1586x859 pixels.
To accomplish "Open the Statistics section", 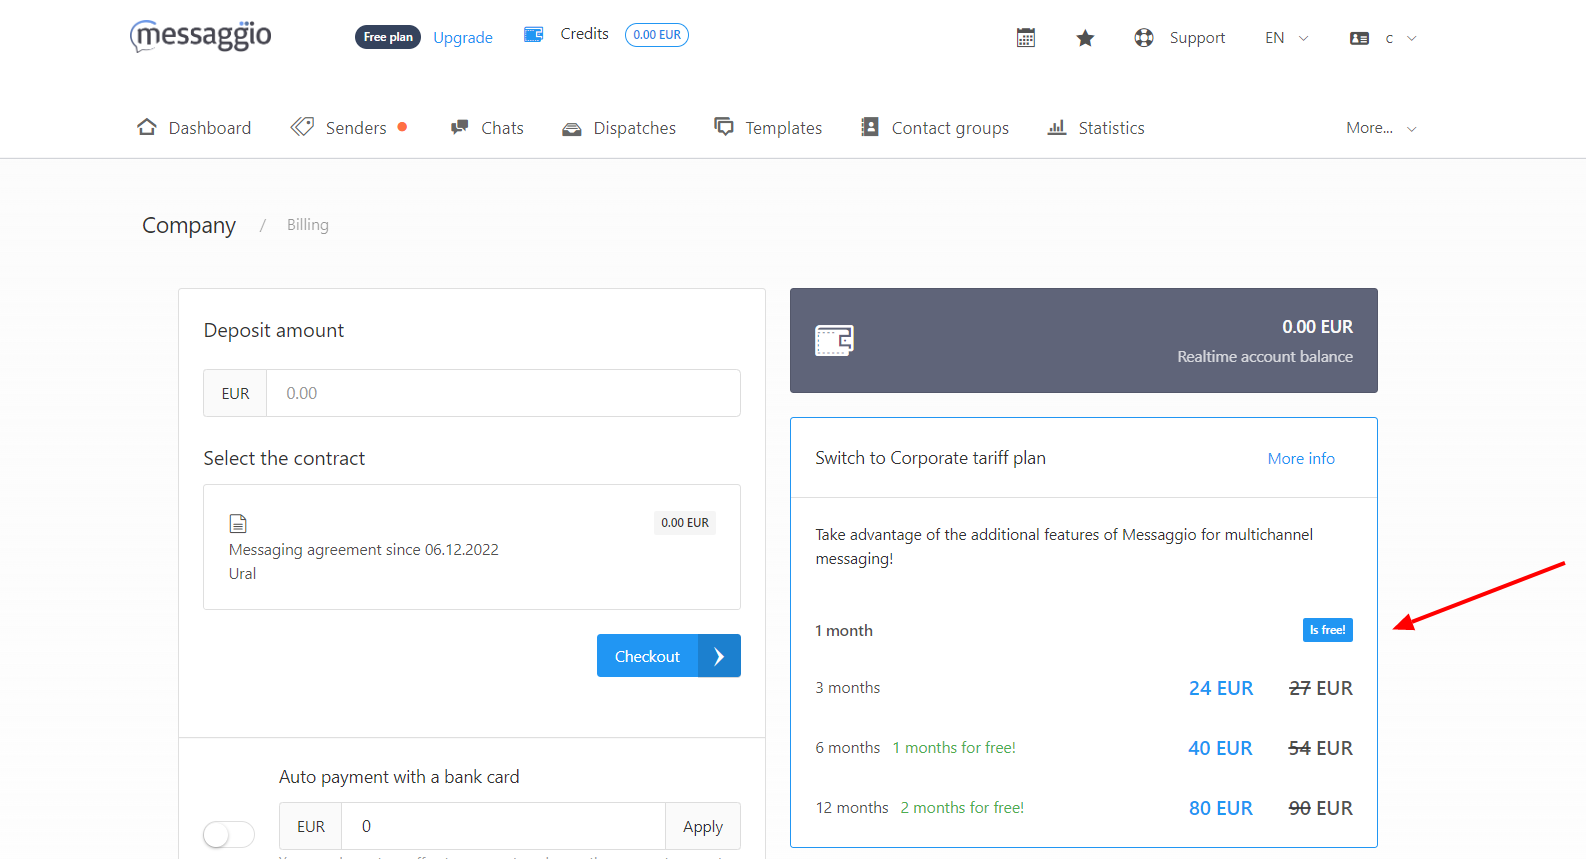I will [x=1096, y=128].
